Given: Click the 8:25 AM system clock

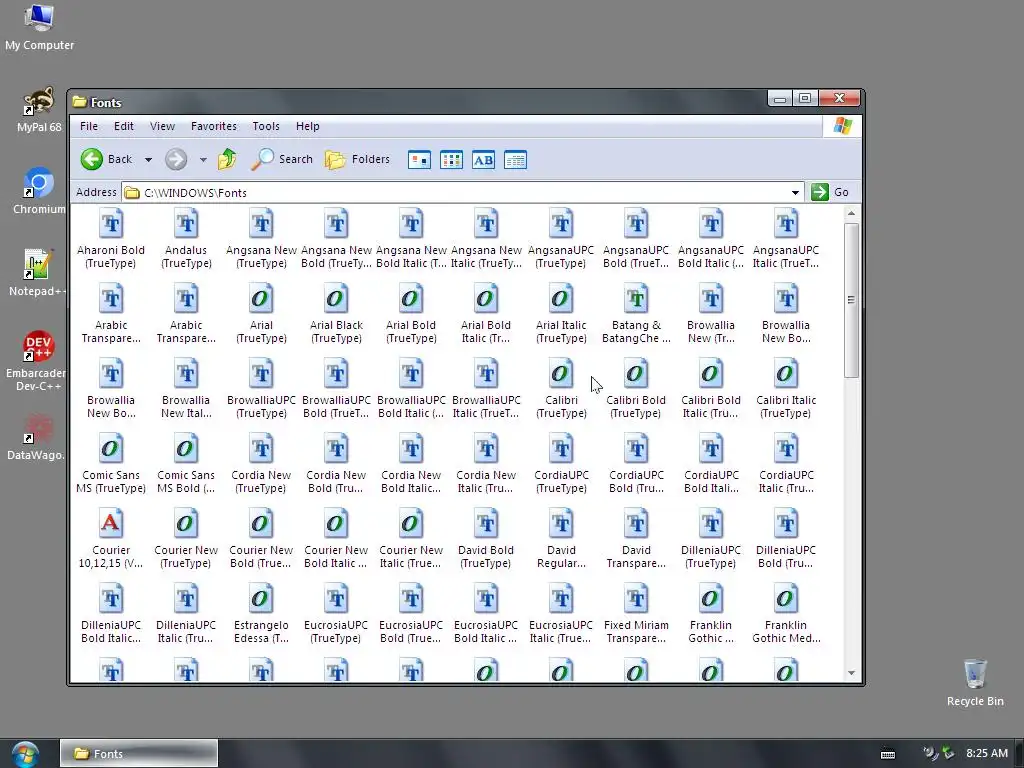Looking at the screenshot, I should [x=987, y=753].
